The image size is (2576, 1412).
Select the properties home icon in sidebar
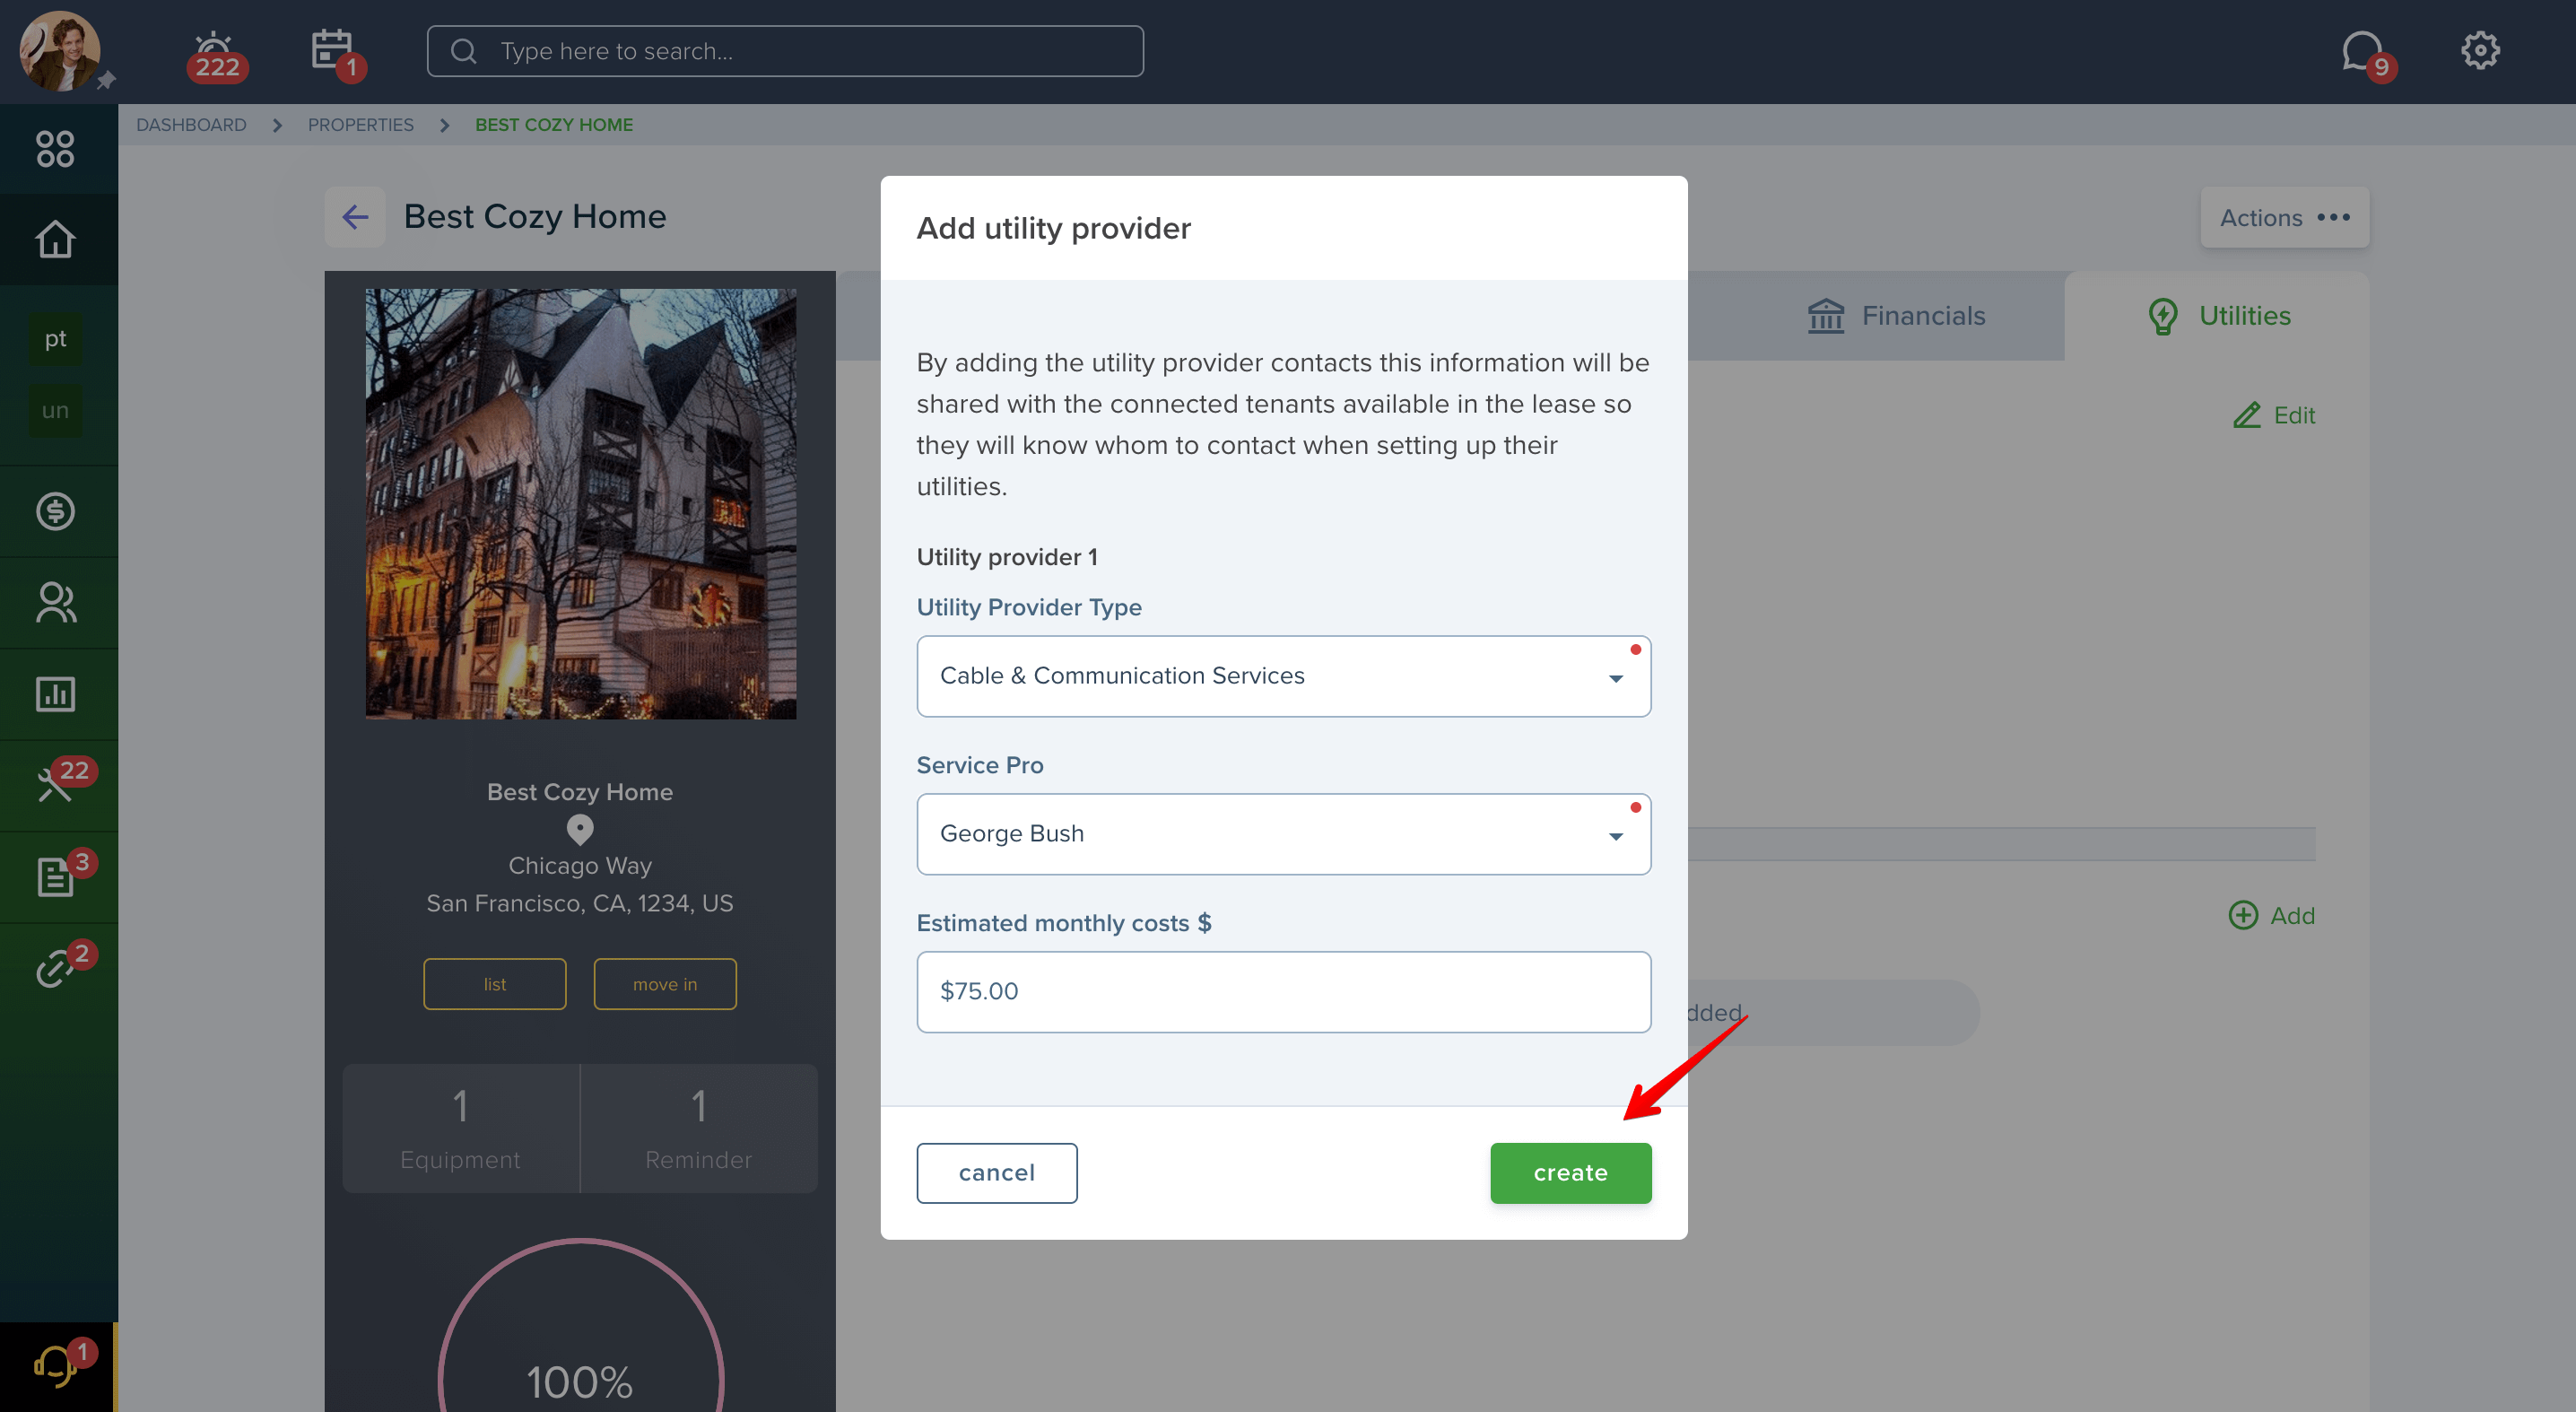click(55, 239)
